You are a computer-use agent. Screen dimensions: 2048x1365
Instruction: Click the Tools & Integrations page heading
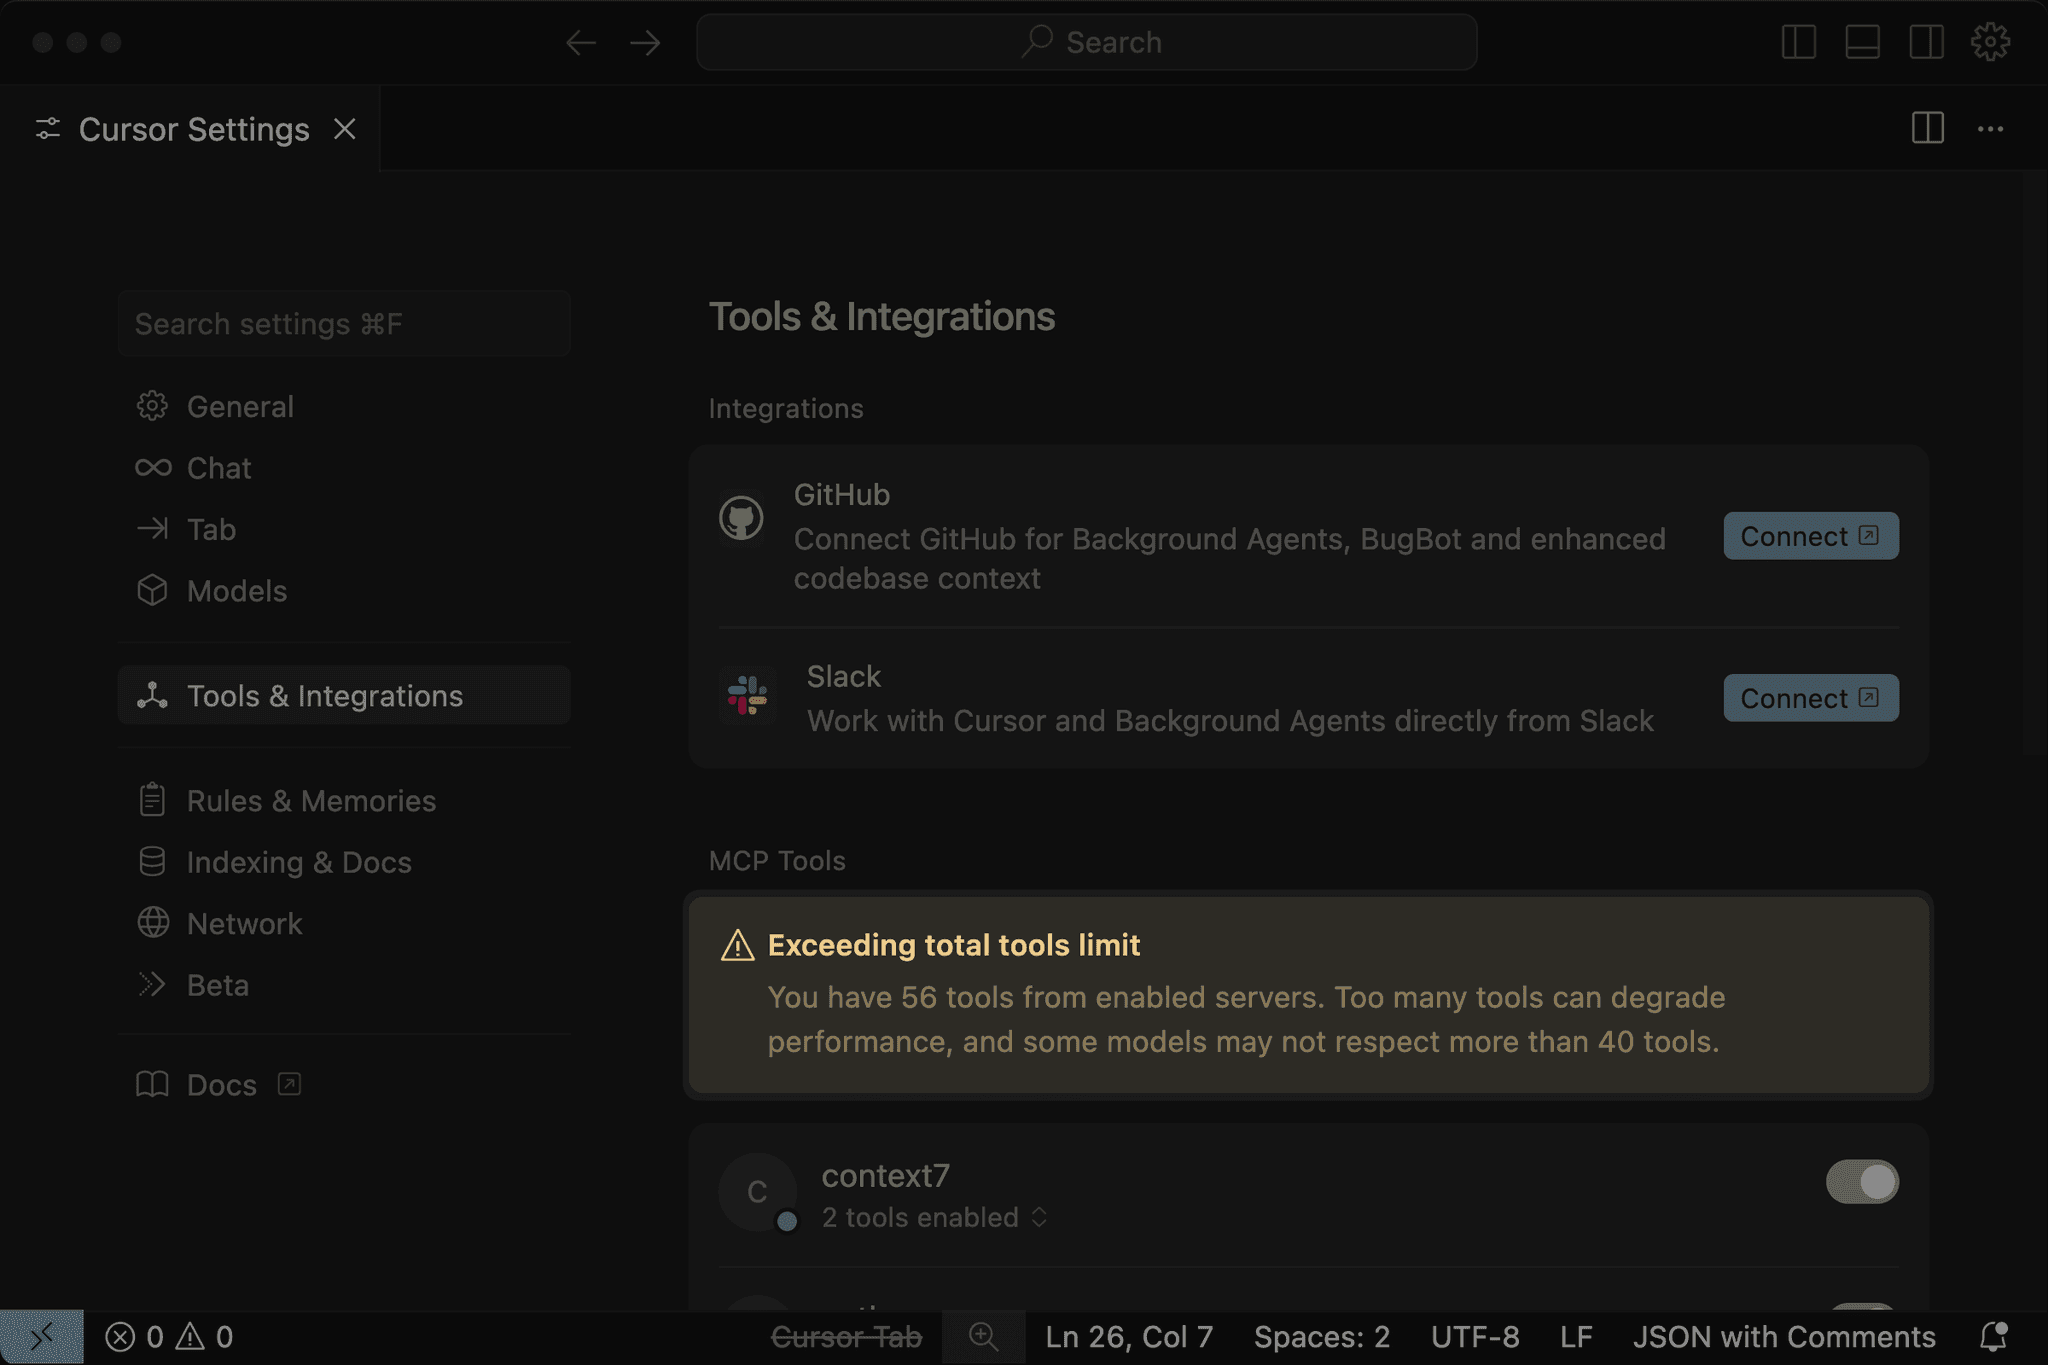click(882, 317)
